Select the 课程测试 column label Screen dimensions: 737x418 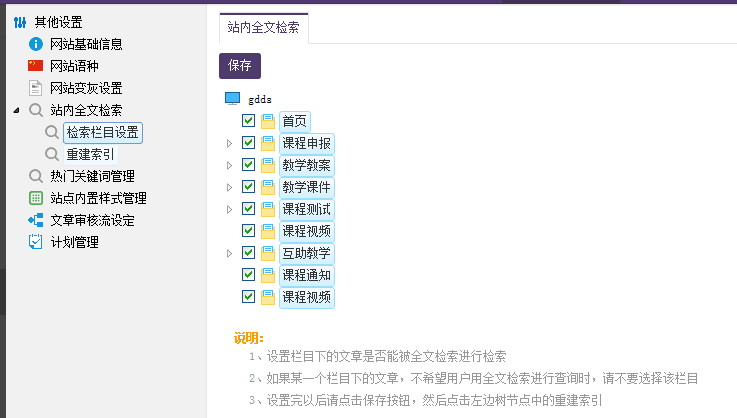(x=307, y=209)
